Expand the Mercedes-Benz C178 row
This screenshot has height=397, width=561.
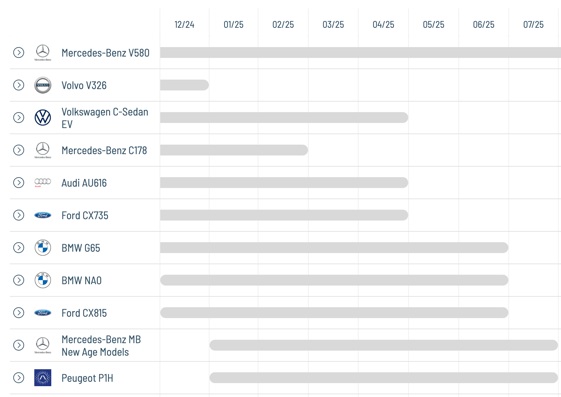pos(19,150)
